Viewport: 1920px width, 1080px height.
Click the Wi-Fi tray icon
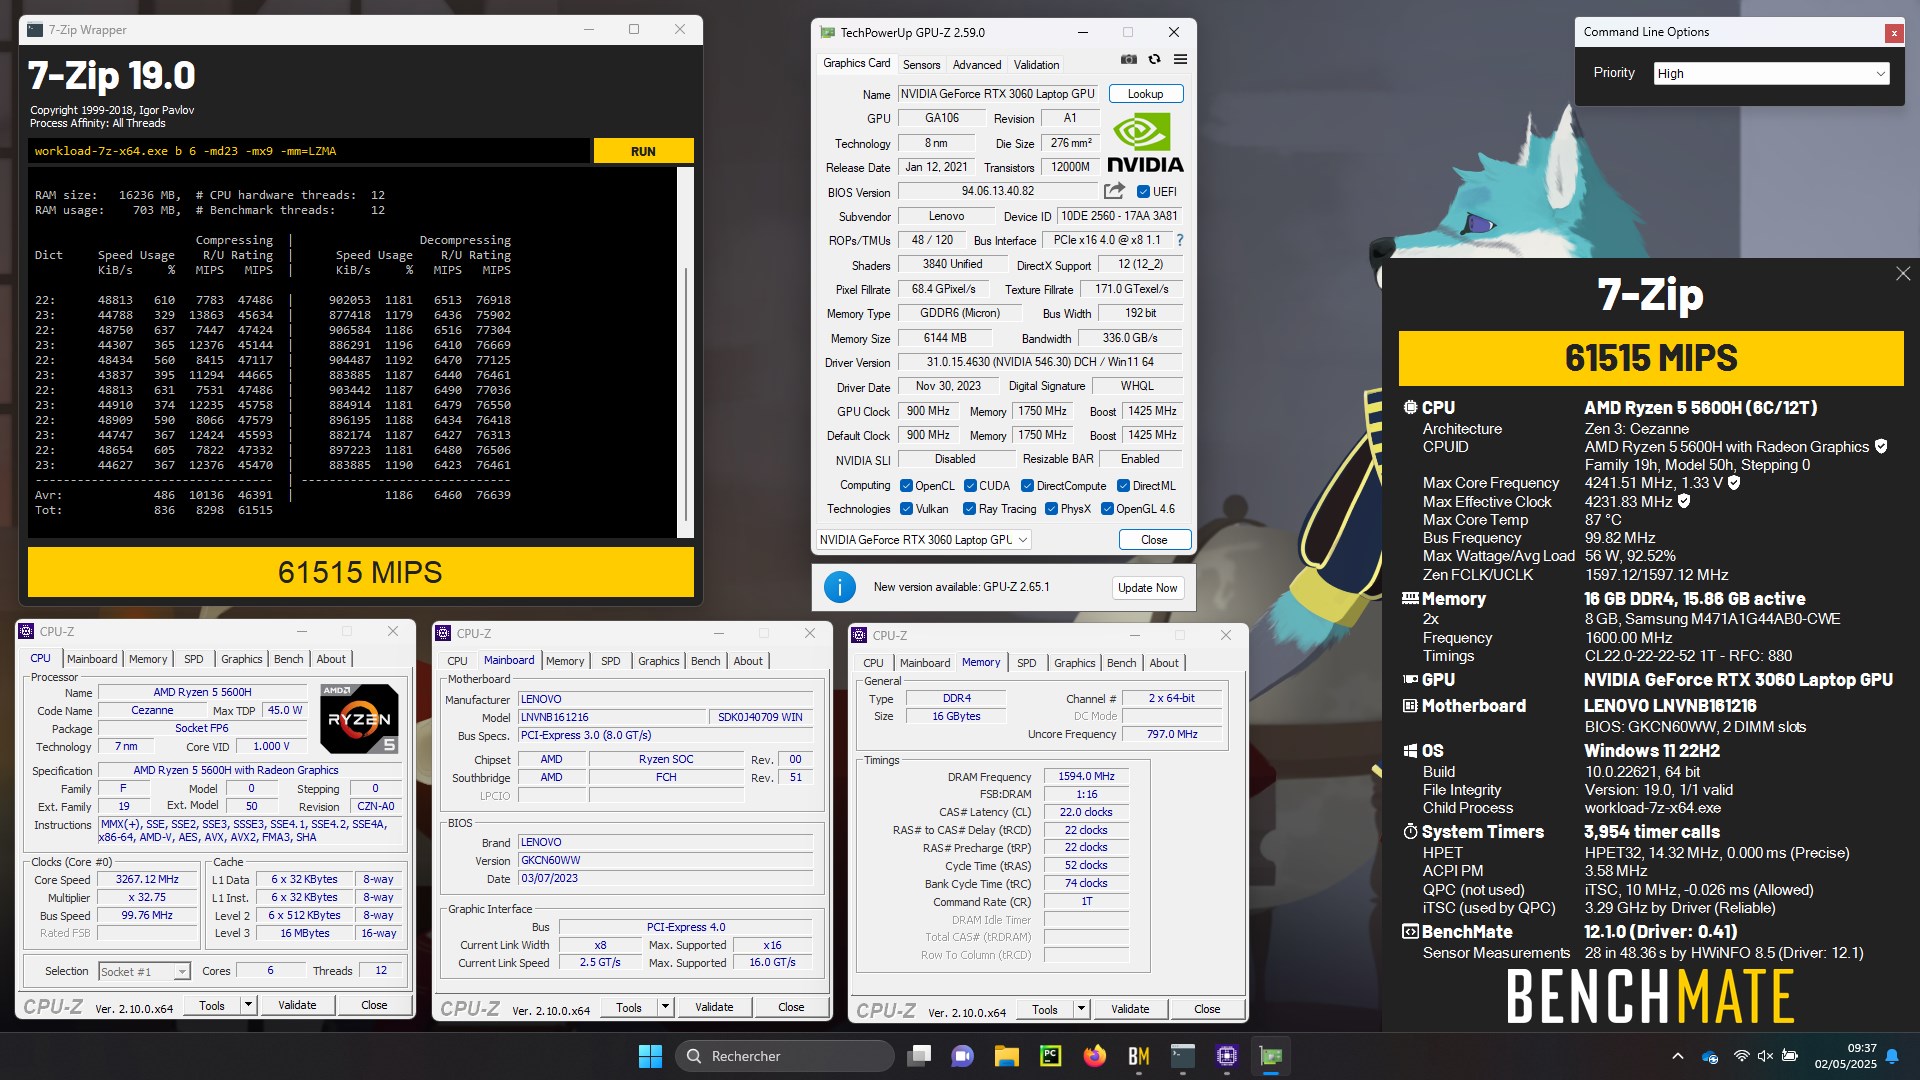[1741, 1056]
